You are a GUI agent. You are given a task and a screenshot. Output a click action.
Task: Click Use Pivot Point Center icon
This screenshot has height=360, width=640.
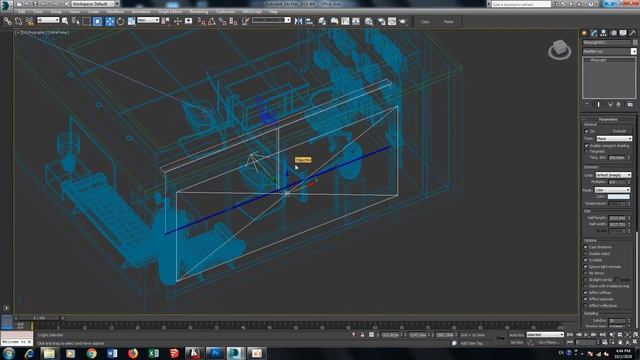pyautogui.click(x=166, y=21)
